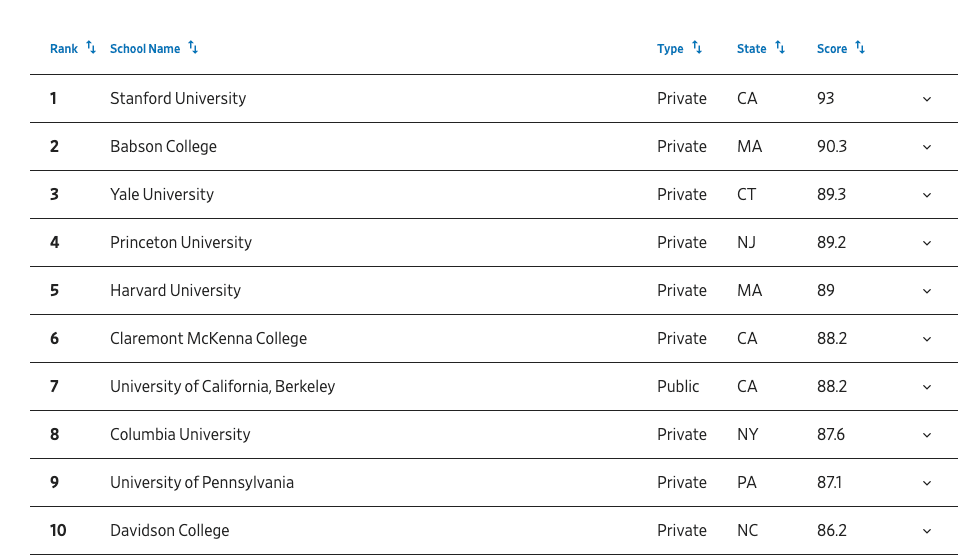
Task: Expand the Babson College row chevron
Action: [x=927, y=147]
